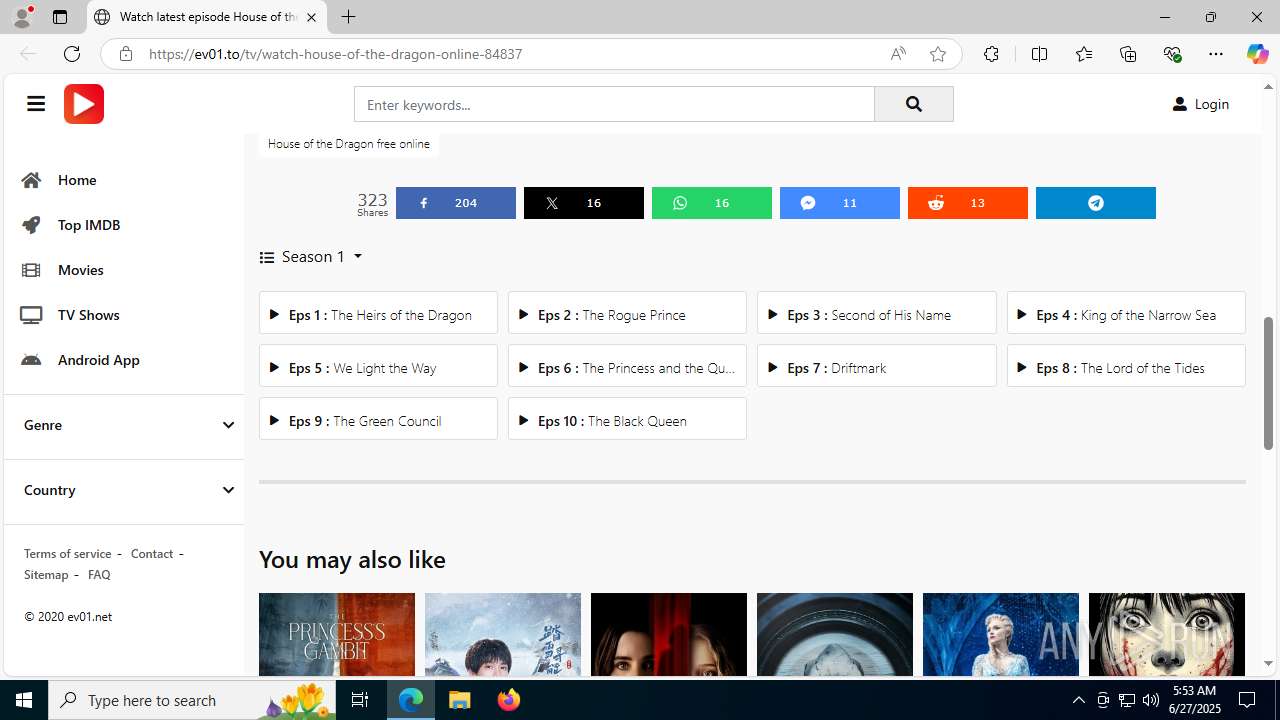Share on Reddit button
The height and width of the screenshot is (720, 1280).
pyautogui.click(x=968, y=203)
